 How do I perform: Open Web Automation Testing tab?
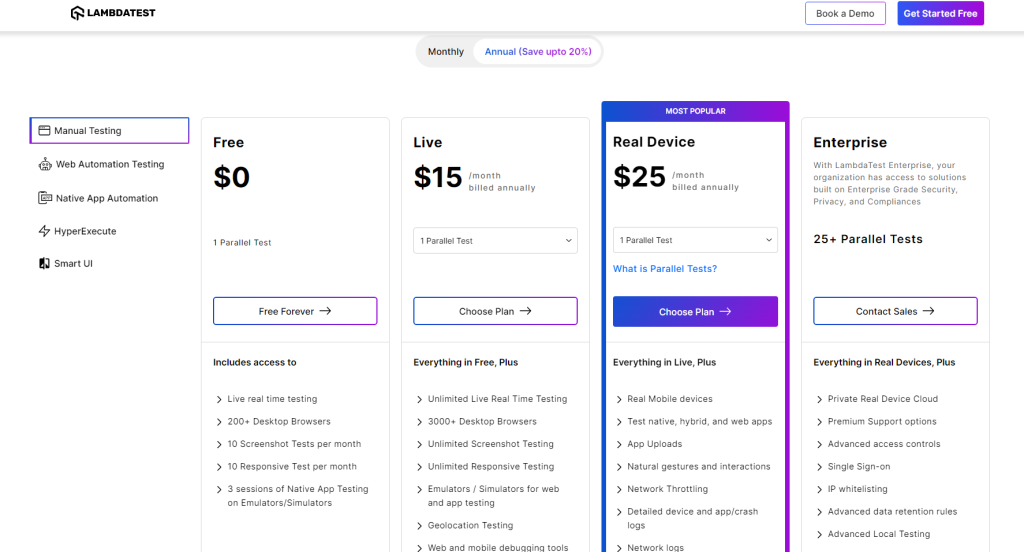(x=109, y=165)
